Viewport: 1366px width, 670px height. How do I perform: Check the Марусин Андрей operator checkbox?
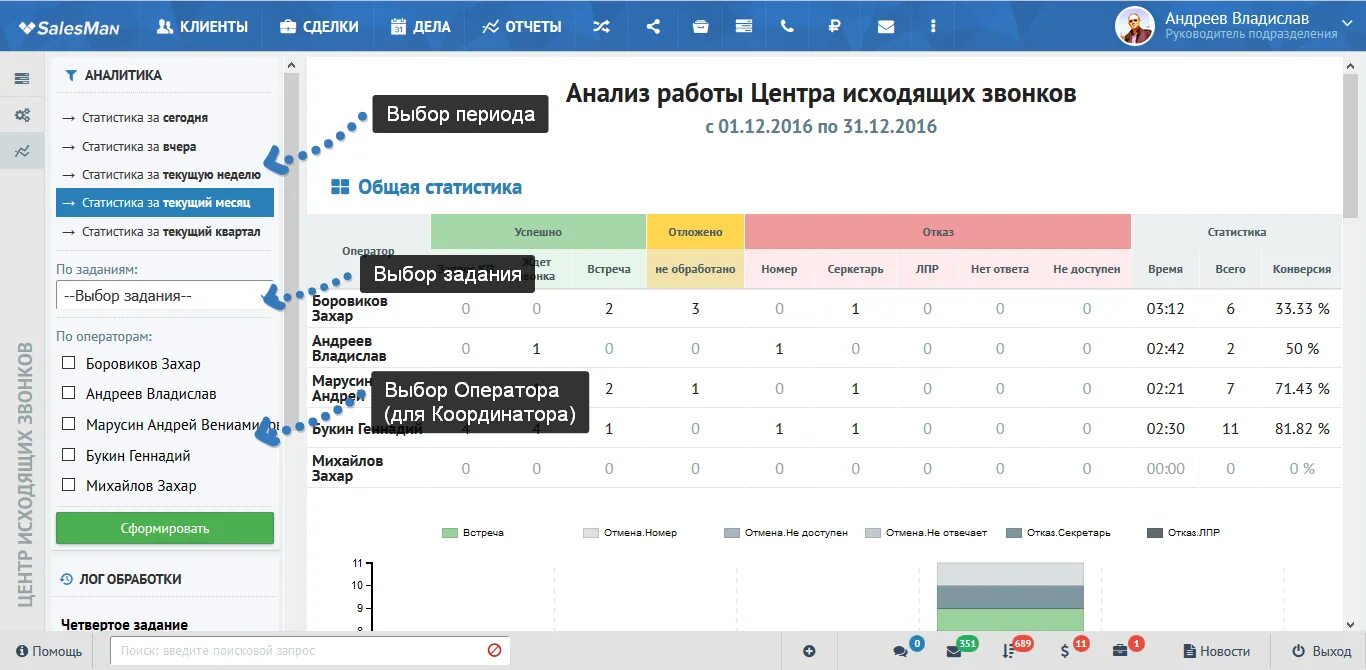69,424
